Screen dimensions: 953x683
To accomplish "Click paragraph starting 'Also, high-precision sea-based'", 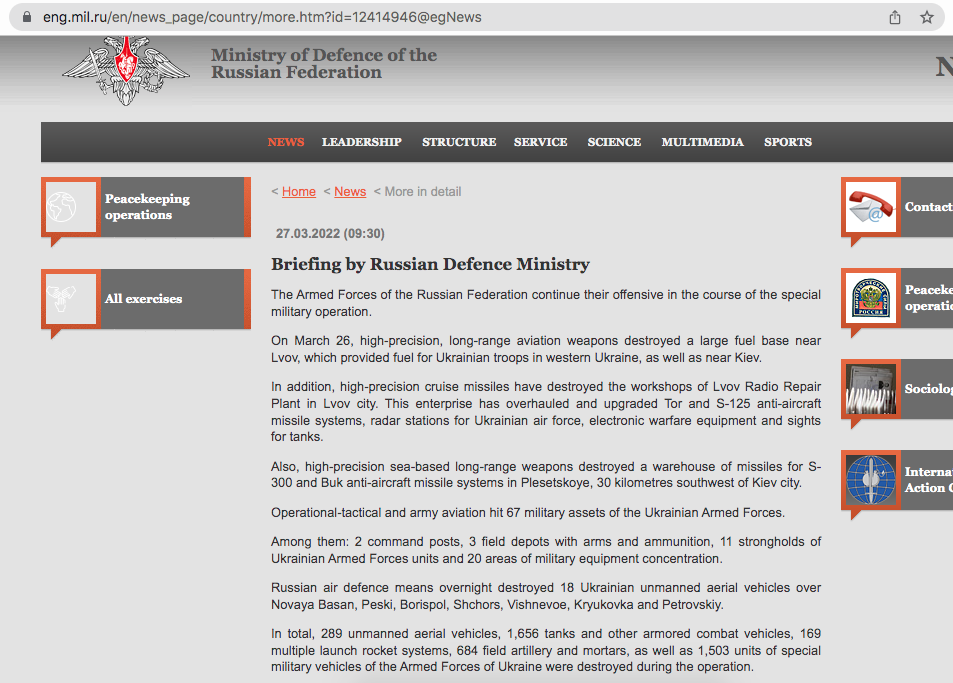I will coord(546,475).
